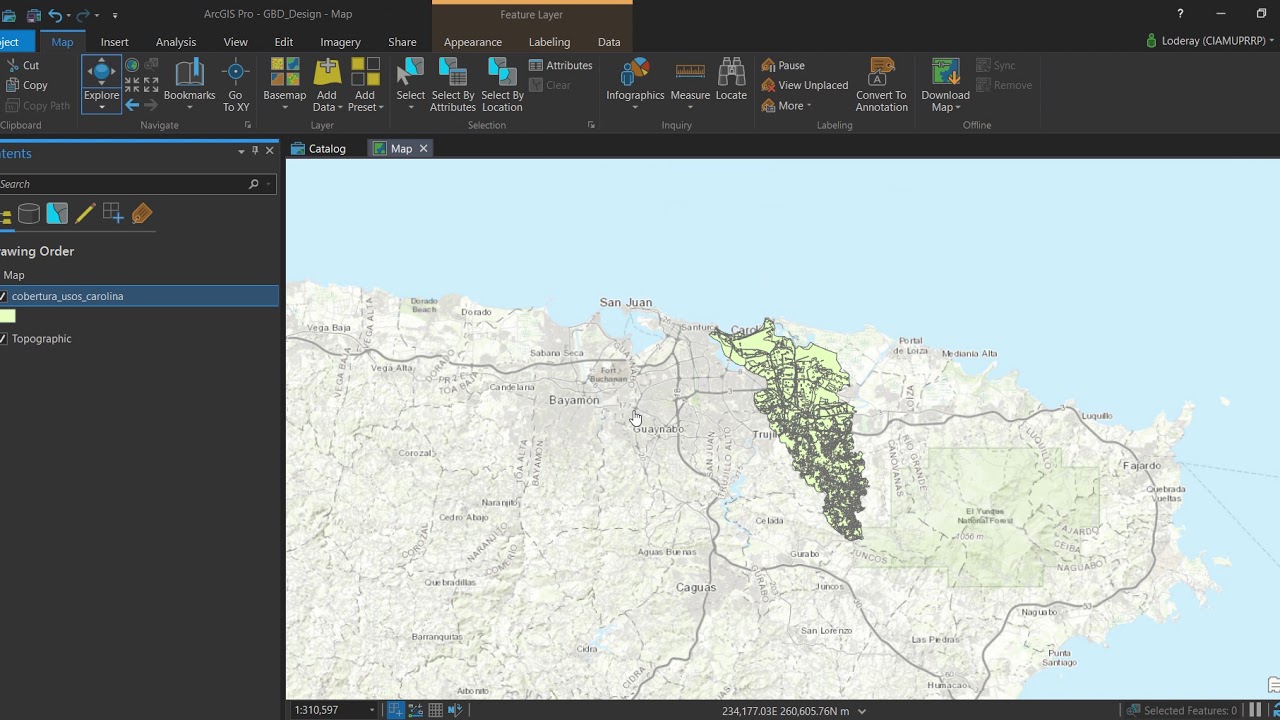Screen dimensions: 1280x720
Task: Expand the More labeling dropdown
Action: pos(808,105)
